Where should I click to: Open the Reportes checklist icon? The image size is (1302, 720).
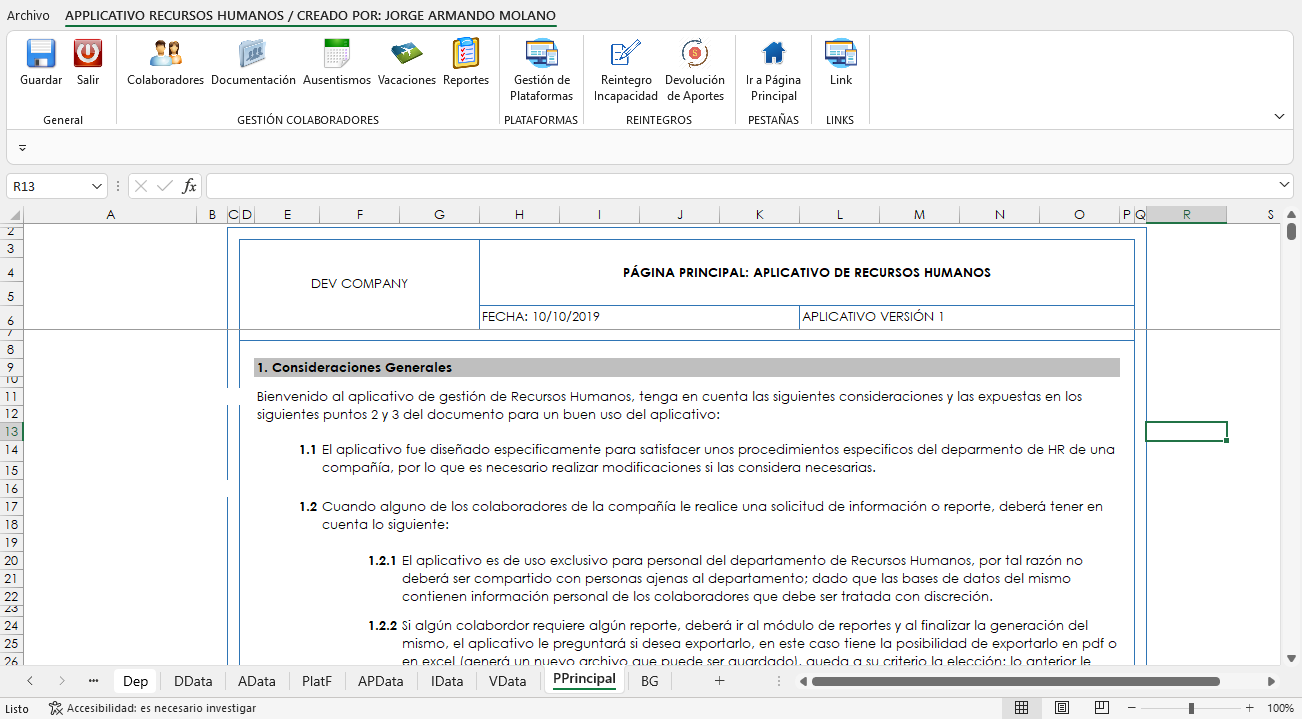466,53
